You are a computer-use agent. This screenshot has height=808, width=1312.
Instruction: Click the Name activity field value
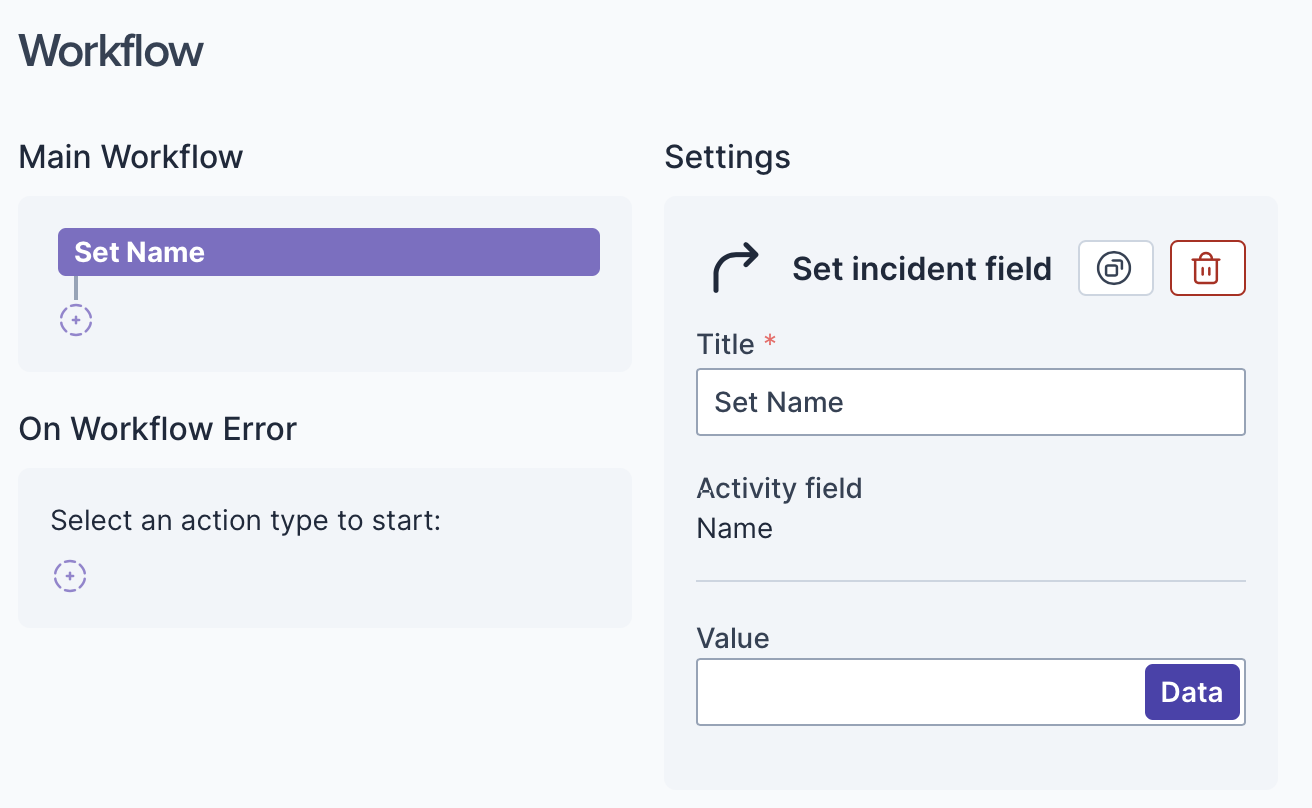click(734, 528)
